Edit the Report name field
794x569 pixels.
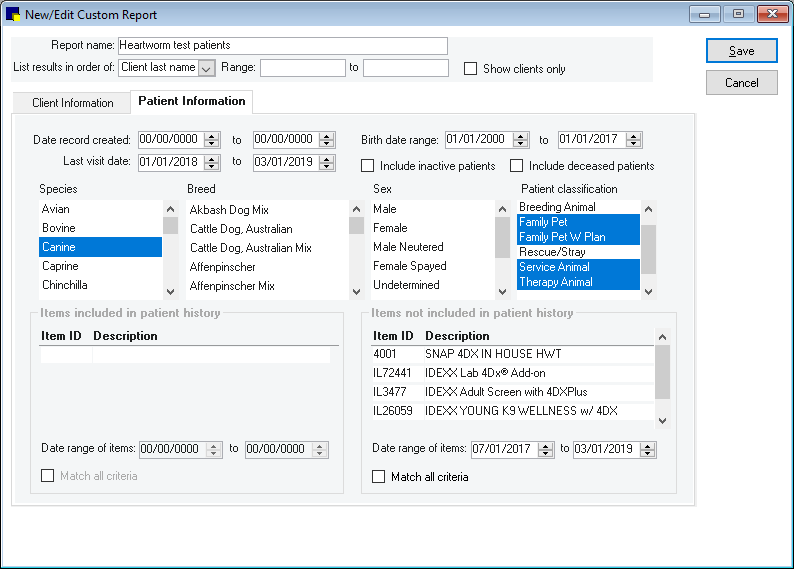pyautogui.click(x=283, y=46)
